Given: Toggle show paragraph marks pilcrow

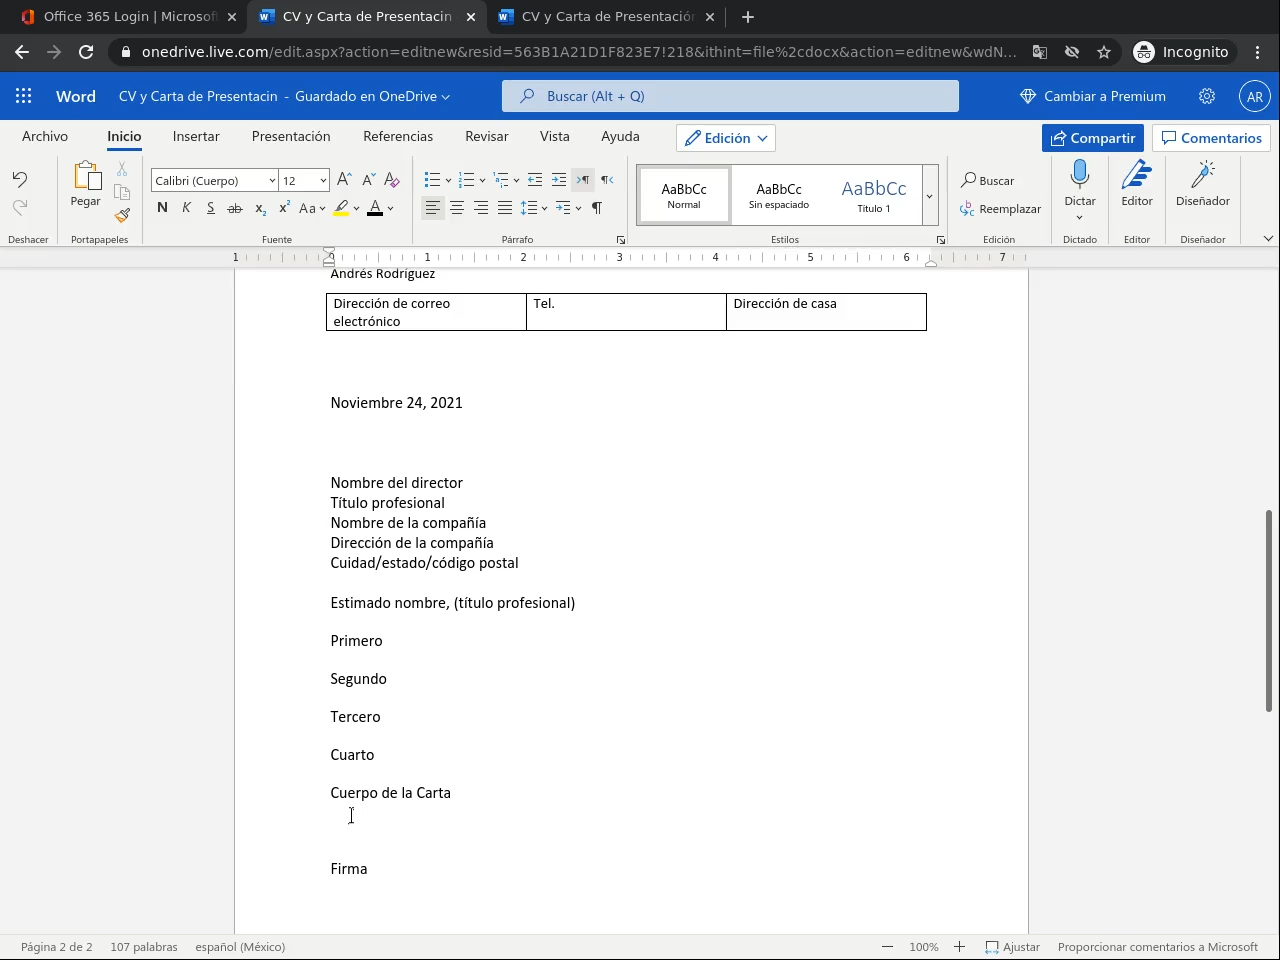Looking at the screenshot, I should pyautogui.click(x=597, y=208).
